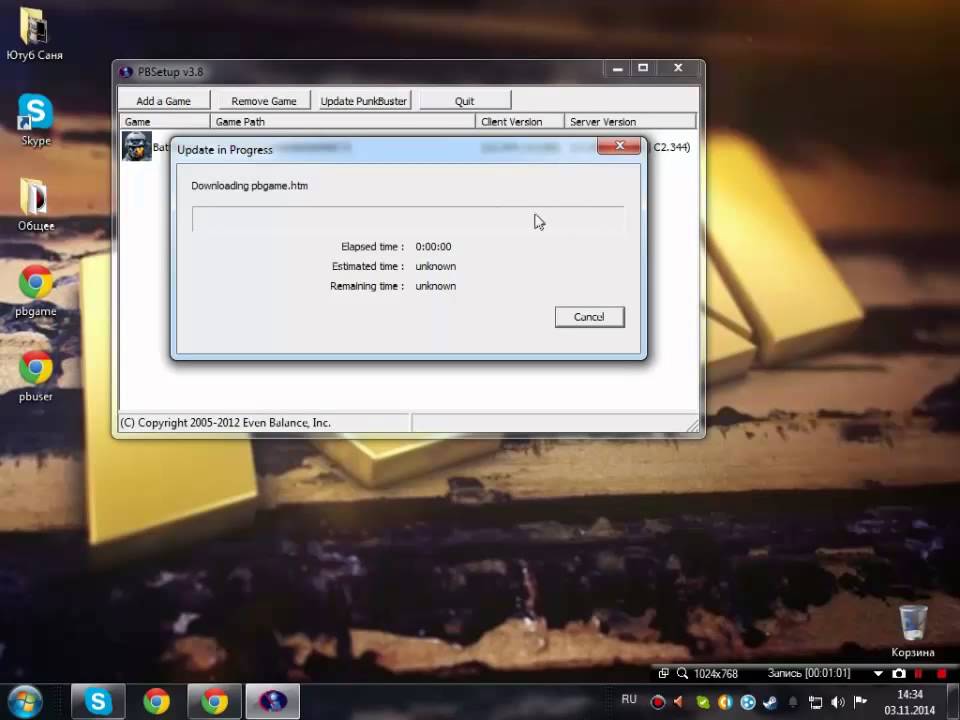The image size is (960, 720).
Task: Click the Remaining time unknown value
Action: click(x=435, y=286)
